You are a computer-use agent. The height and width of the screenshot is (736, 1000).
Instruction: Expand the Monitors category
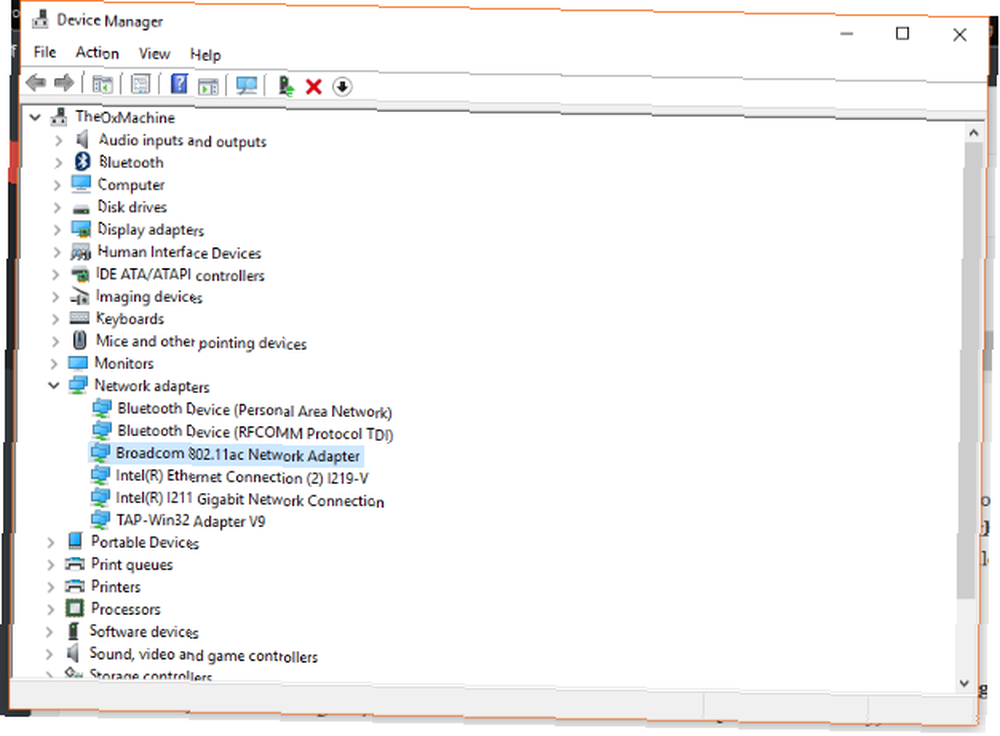coord(54,364)
